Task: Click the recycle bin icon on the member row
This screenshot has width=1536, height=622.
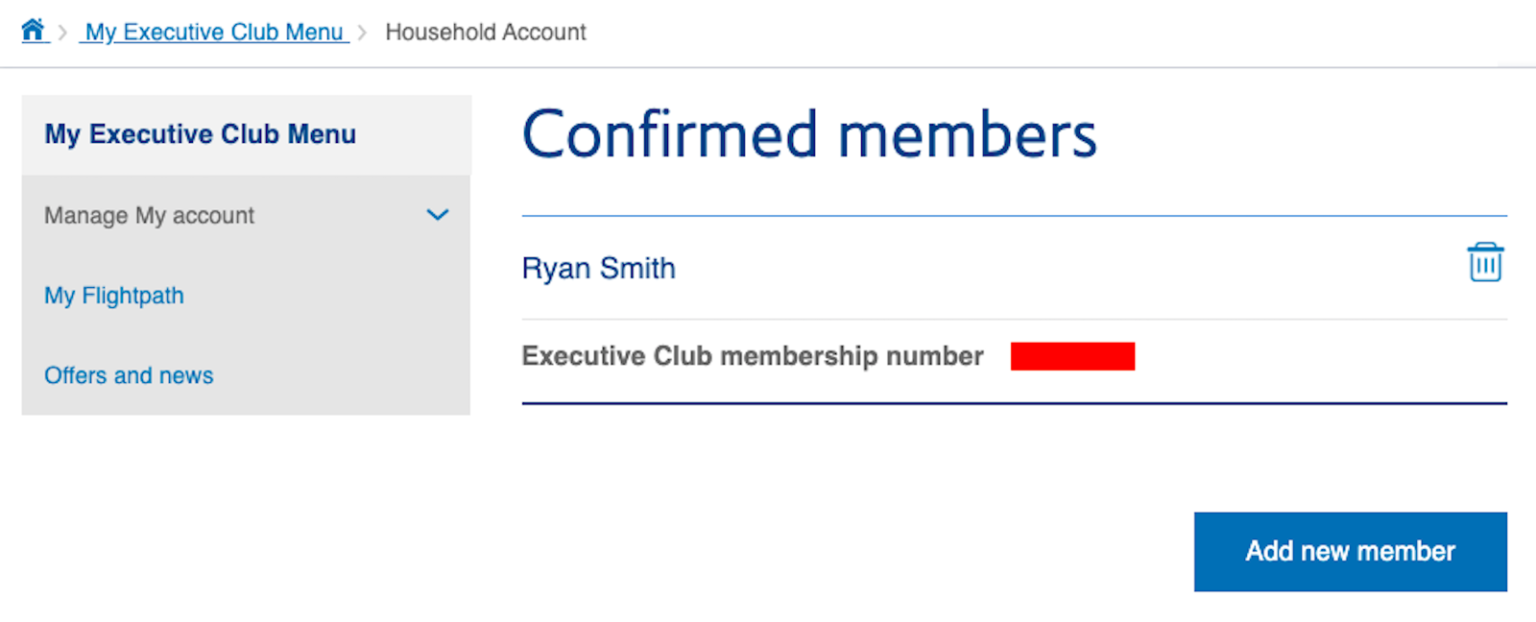Action: (x=1485, y=262)
